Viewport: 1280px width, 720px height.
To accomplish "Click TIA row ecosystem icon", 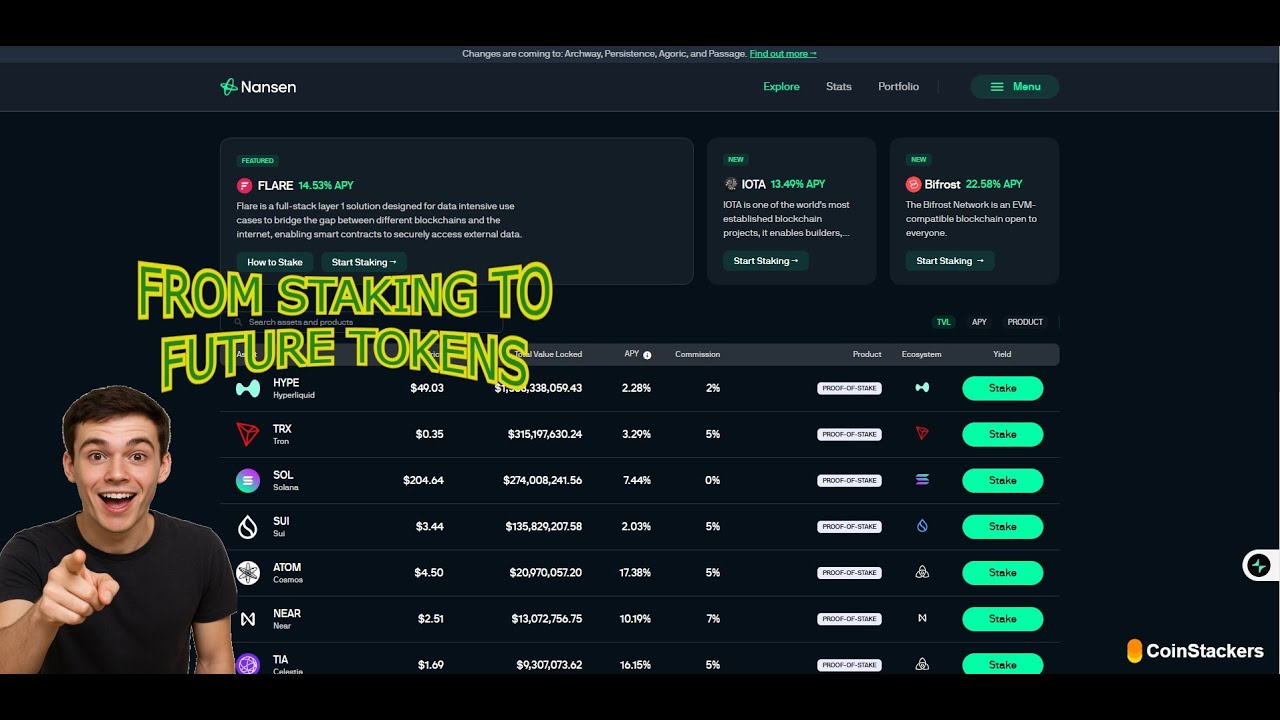I will click(x=922, y=664).
